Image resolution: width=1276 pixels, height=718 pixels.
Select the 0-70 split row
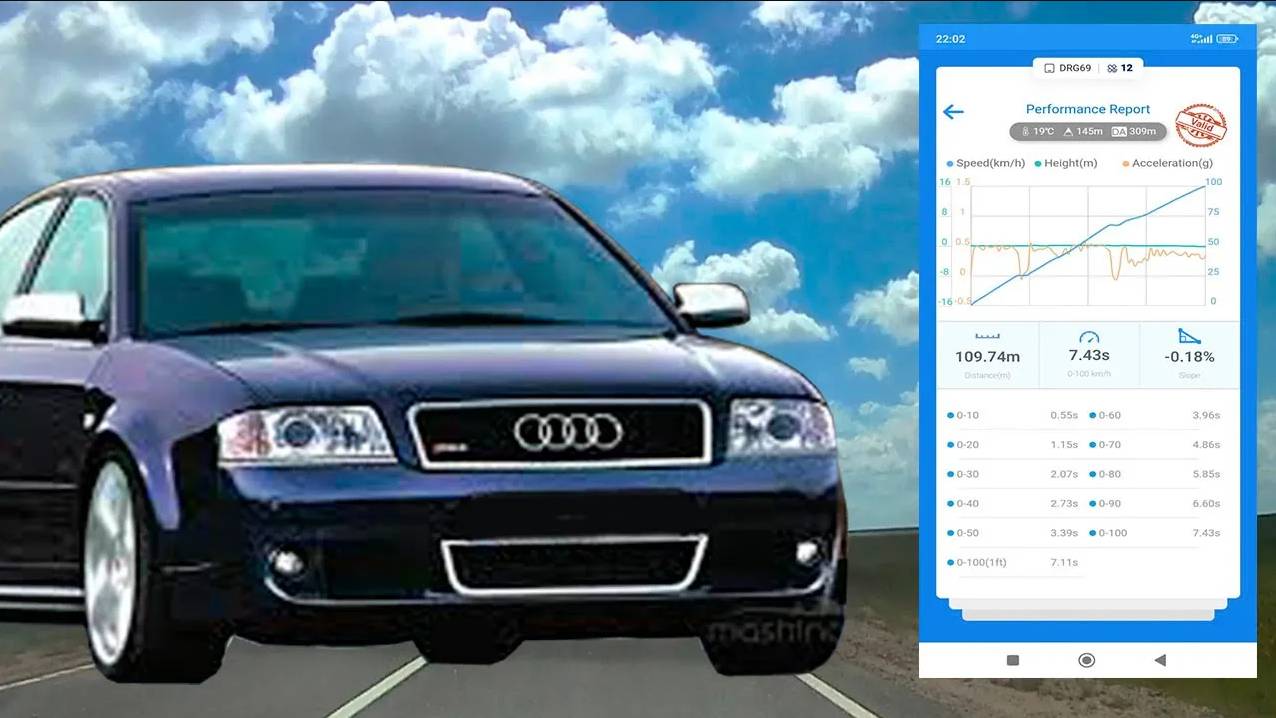[x=1154, y=444]
